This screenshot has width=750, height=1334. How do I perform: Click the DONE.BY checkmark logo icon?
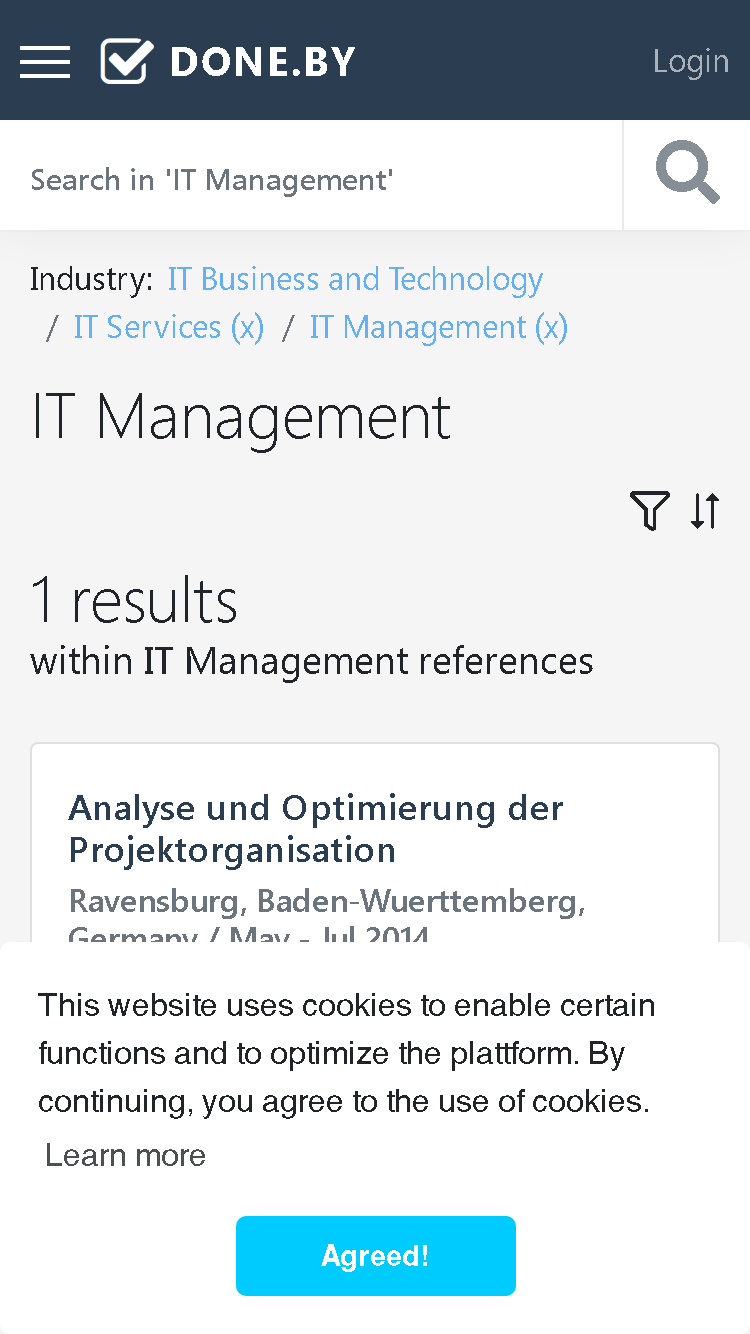(x=127, y=61)
